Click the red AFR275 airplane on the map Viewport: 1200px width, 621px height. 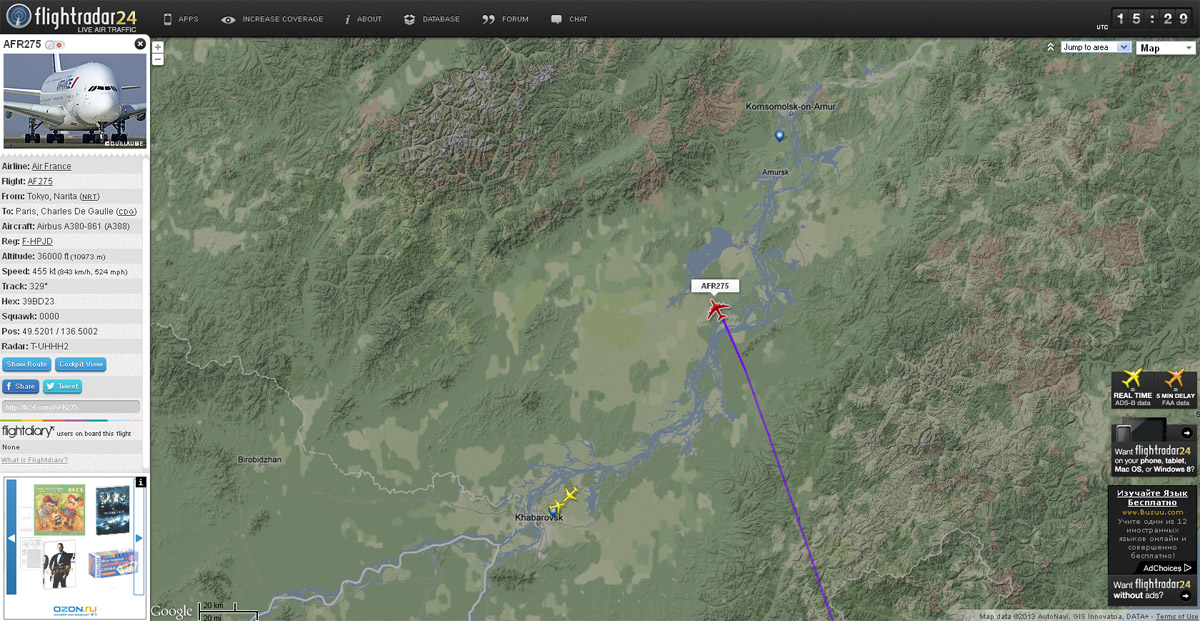pos(717,309)
